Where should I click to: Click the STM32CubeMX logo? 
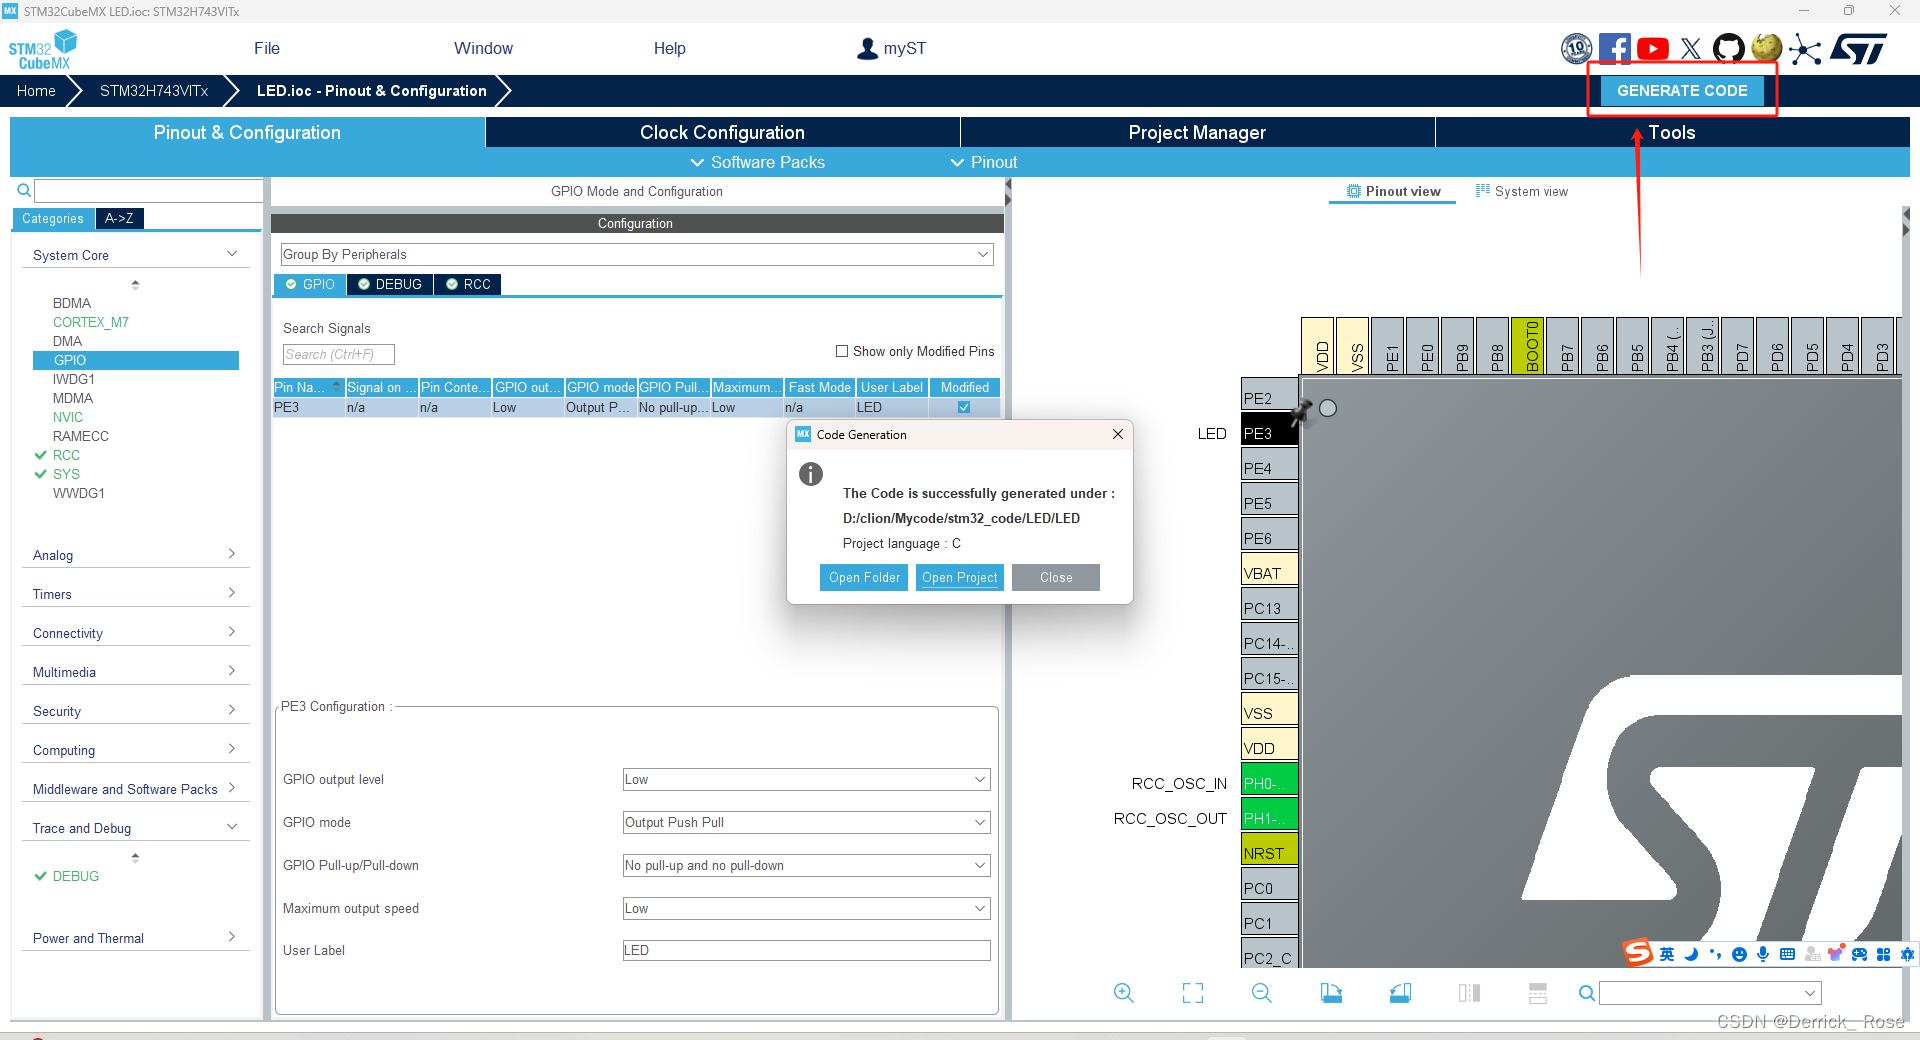click(42, 50)
